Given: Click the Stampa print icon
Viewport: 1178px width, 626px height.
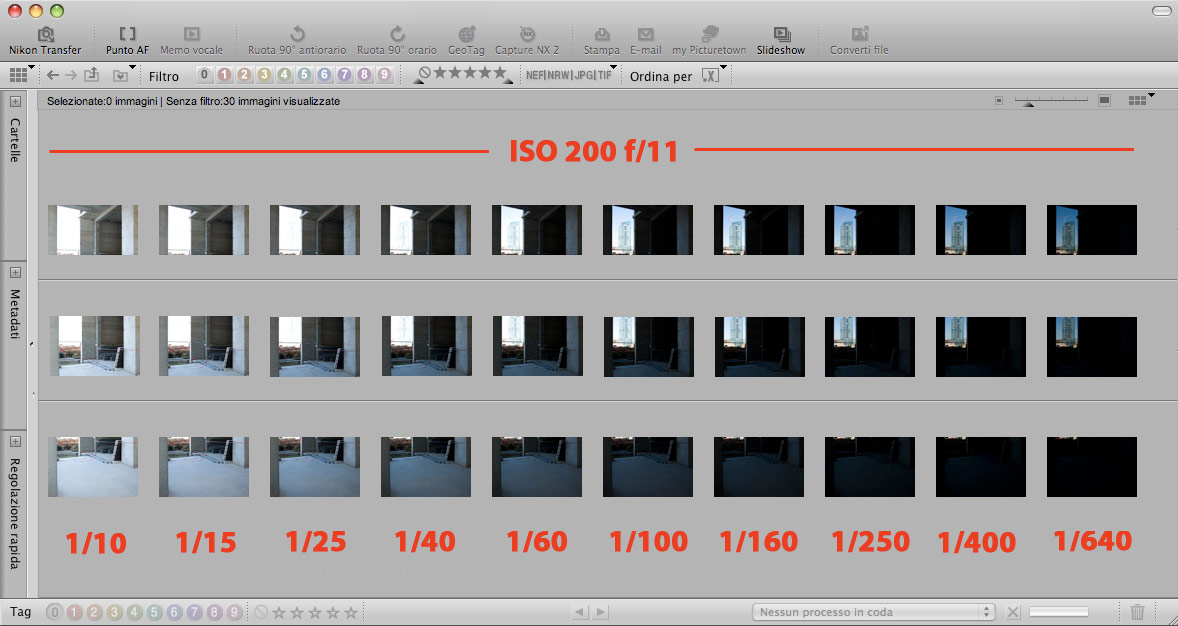Looking at the screenshot, I should (x=602, y=41).
